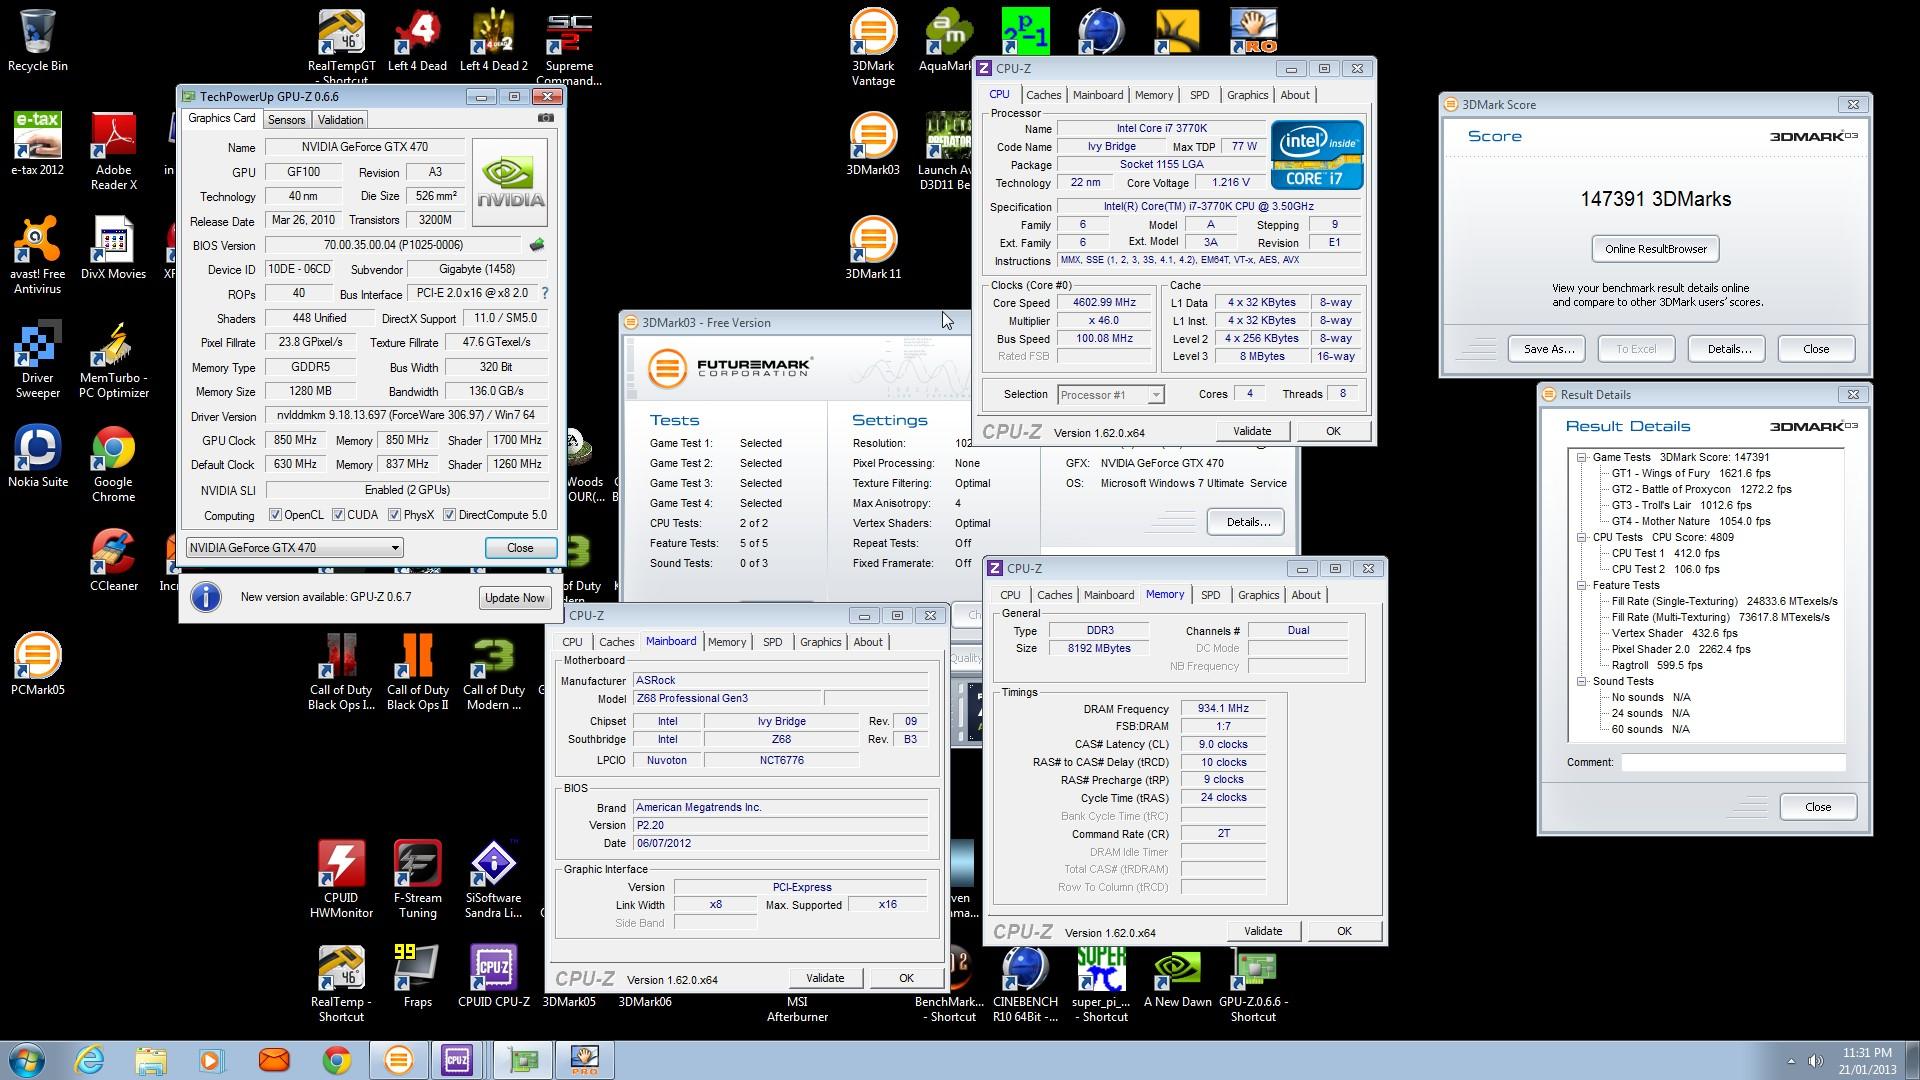Launch Driver Sweeper desktop icon
This screenshot has width=1920, height=1080.
[37, 359]
